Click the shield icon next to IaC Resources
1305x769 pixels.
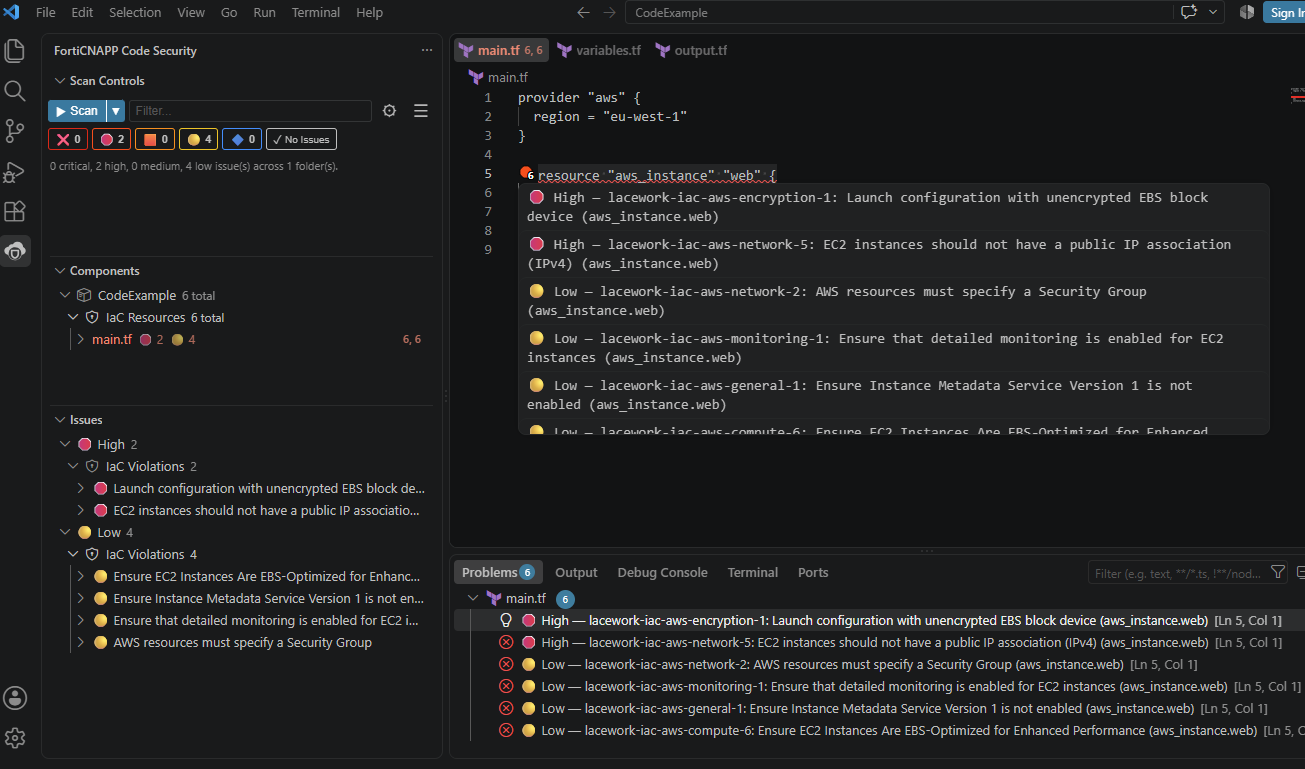tap(92, 318)
